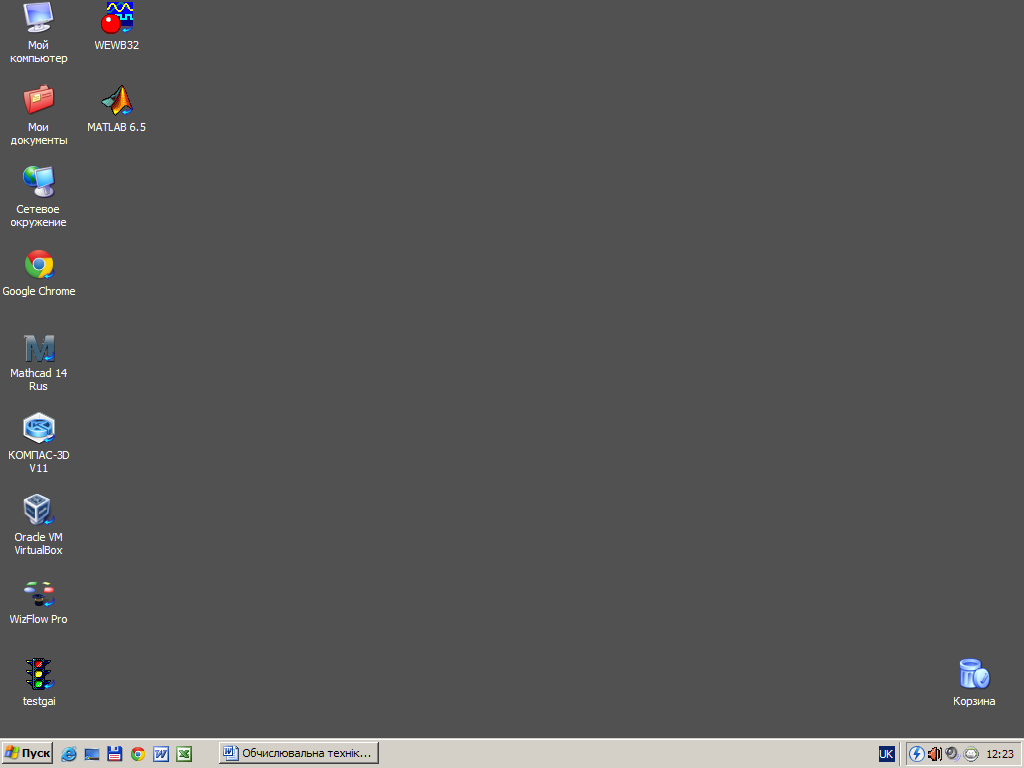Launch Internet Explorer from quick launch
The width and height of the screenshot is (1024, 768).
coord(69,754)
